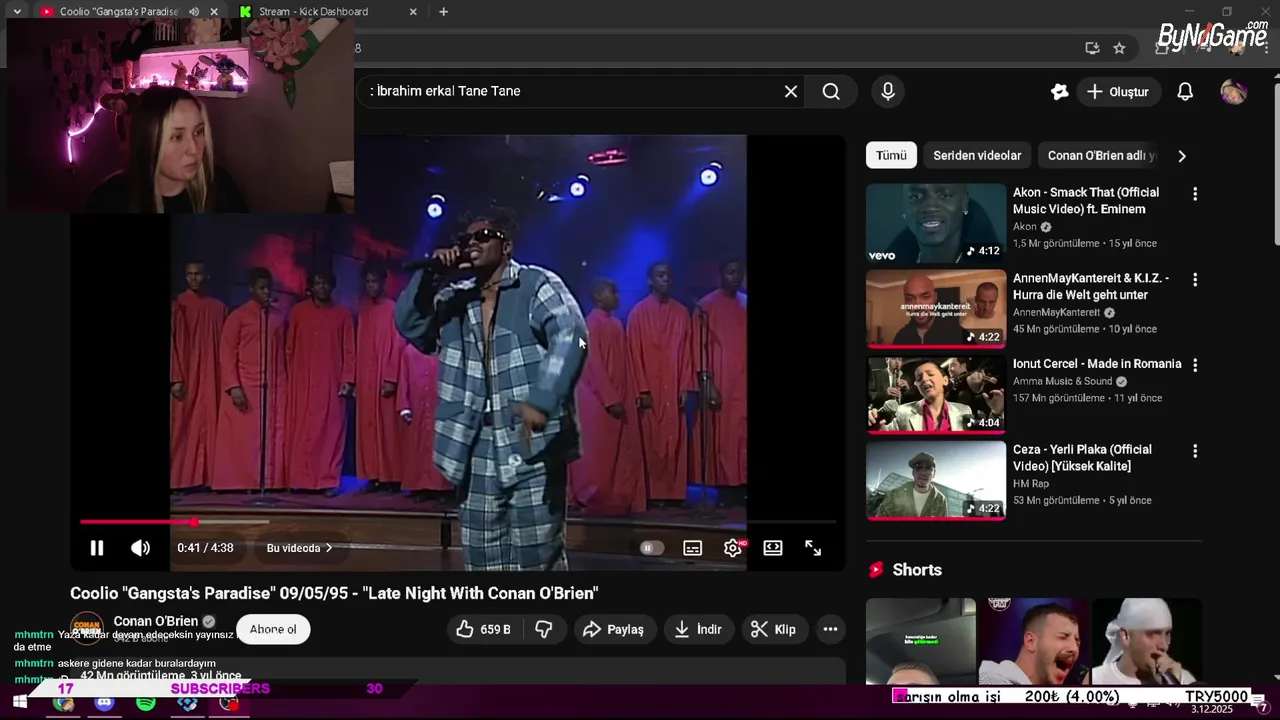The image size is (1280, 720).
Task: Open 'Ceza - Yerli Plaka' video title
Action: point(1082,458)
